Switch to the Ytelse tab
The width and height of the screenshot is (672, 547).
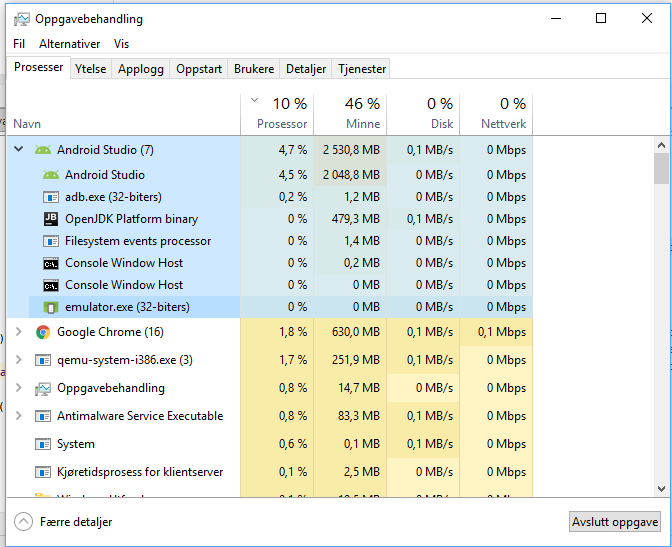91,69
